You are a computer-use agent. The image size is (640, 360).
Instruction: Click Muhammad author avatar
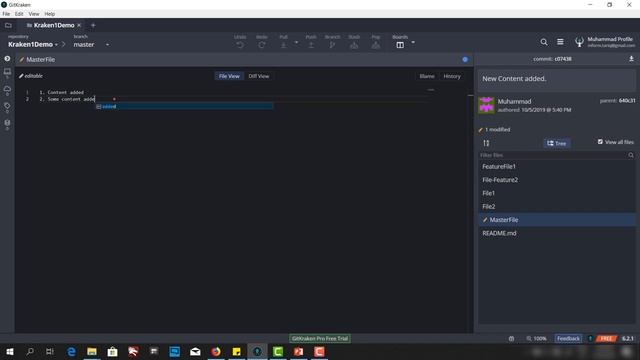coord(487,105)
